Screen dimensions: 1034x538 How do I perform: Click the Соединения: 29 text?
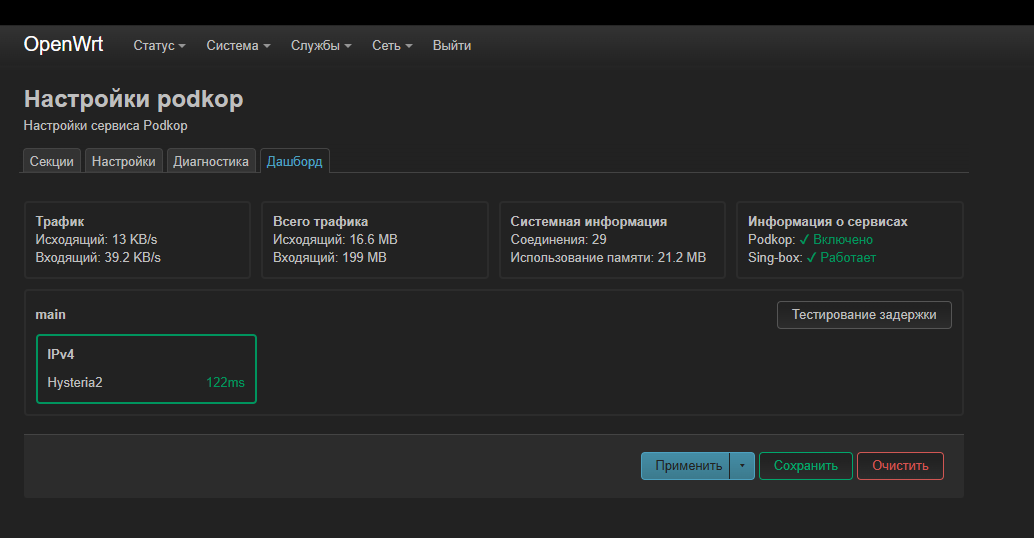(559, 239)
